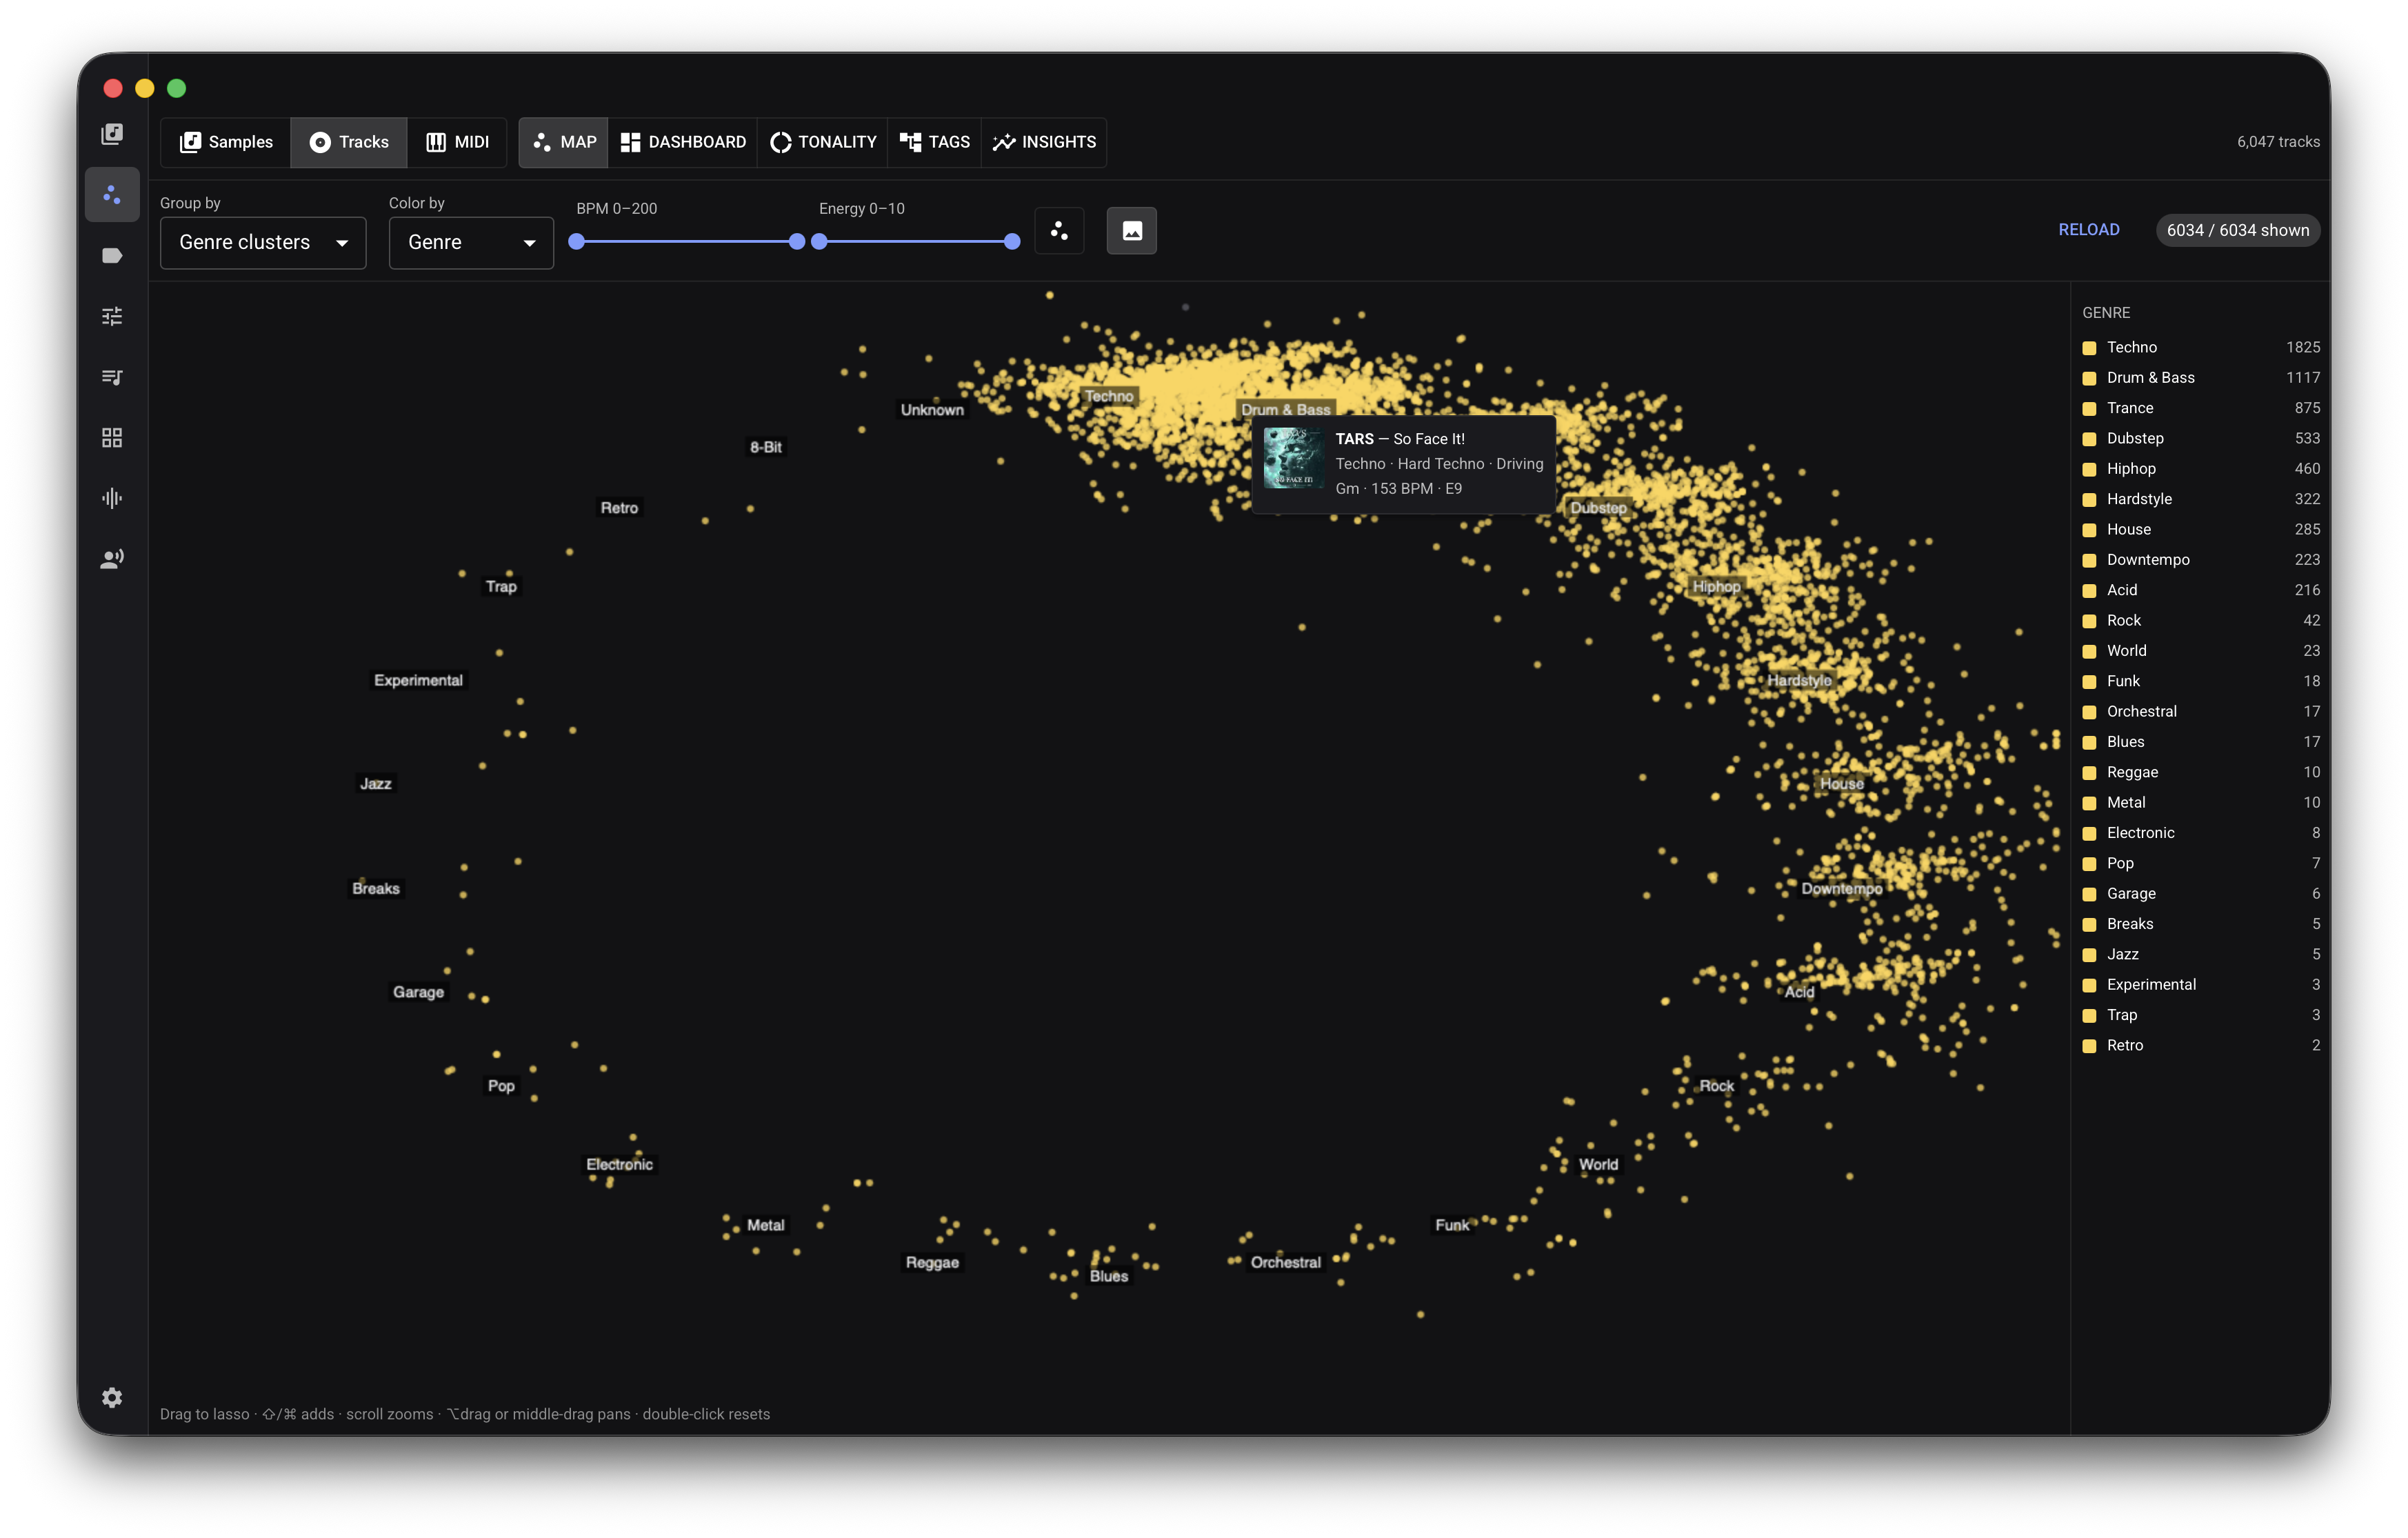The image size is (2408, 1538).
Task: Open the tune sliders icon in sidebar
Action: coord(112,316)
